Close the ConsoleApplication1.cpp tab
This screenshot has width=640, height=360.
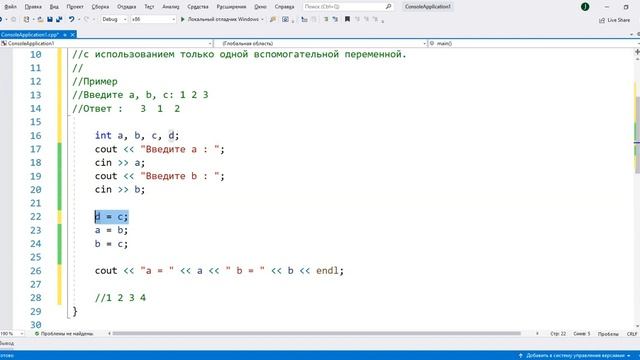[72, 35]
